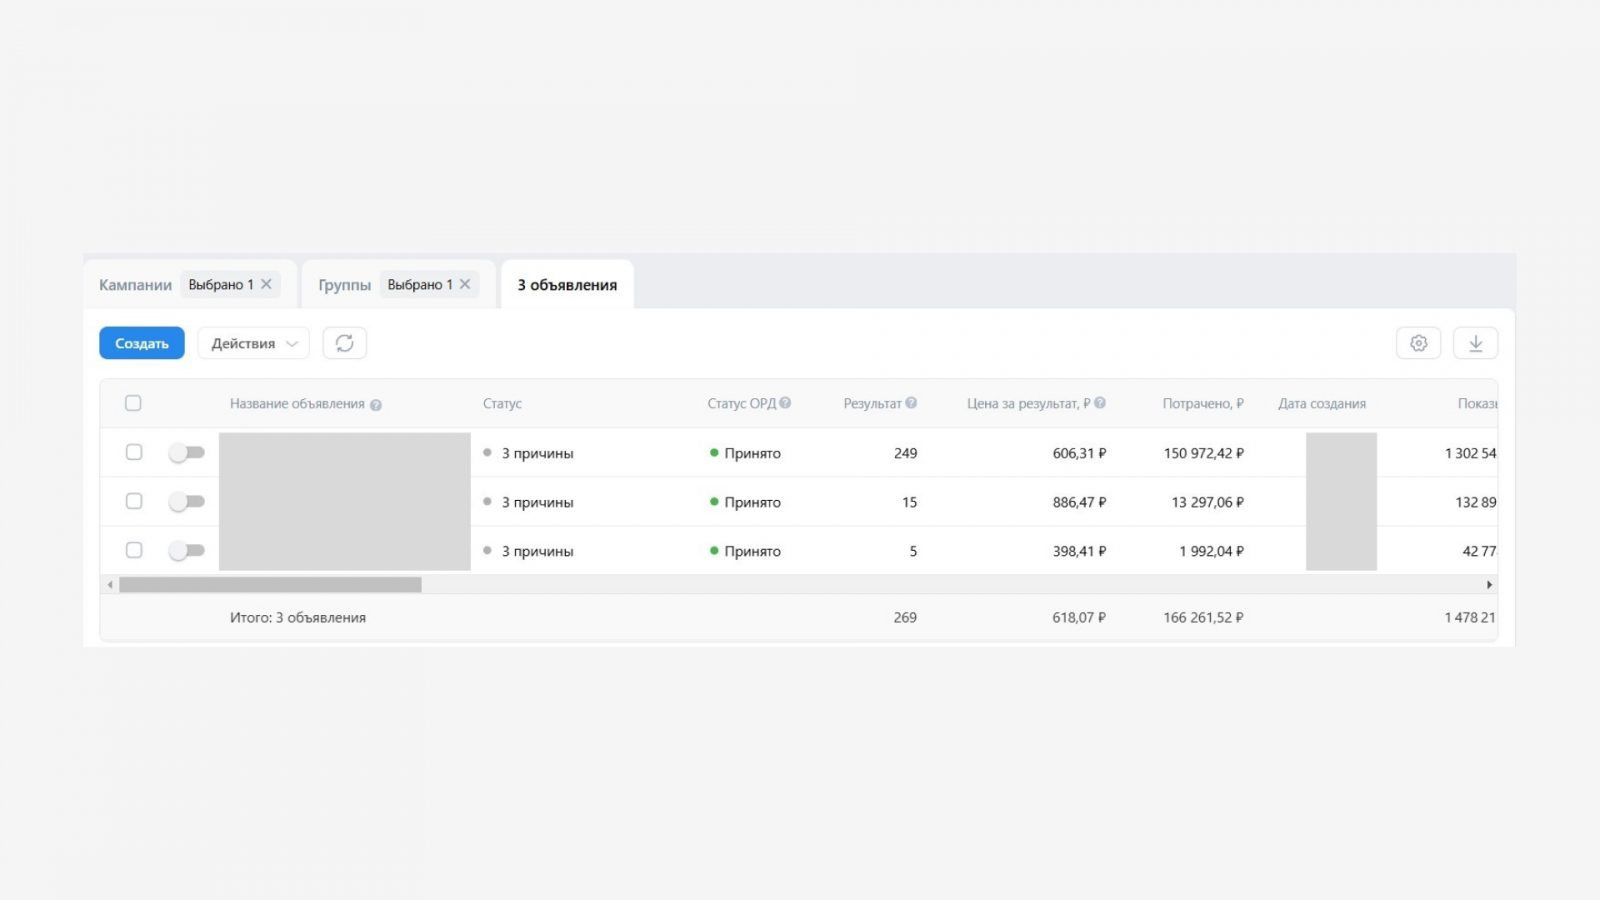Sort by Дата создания column header
Screen dimensions: 1600x900
tap(1322, 404)
